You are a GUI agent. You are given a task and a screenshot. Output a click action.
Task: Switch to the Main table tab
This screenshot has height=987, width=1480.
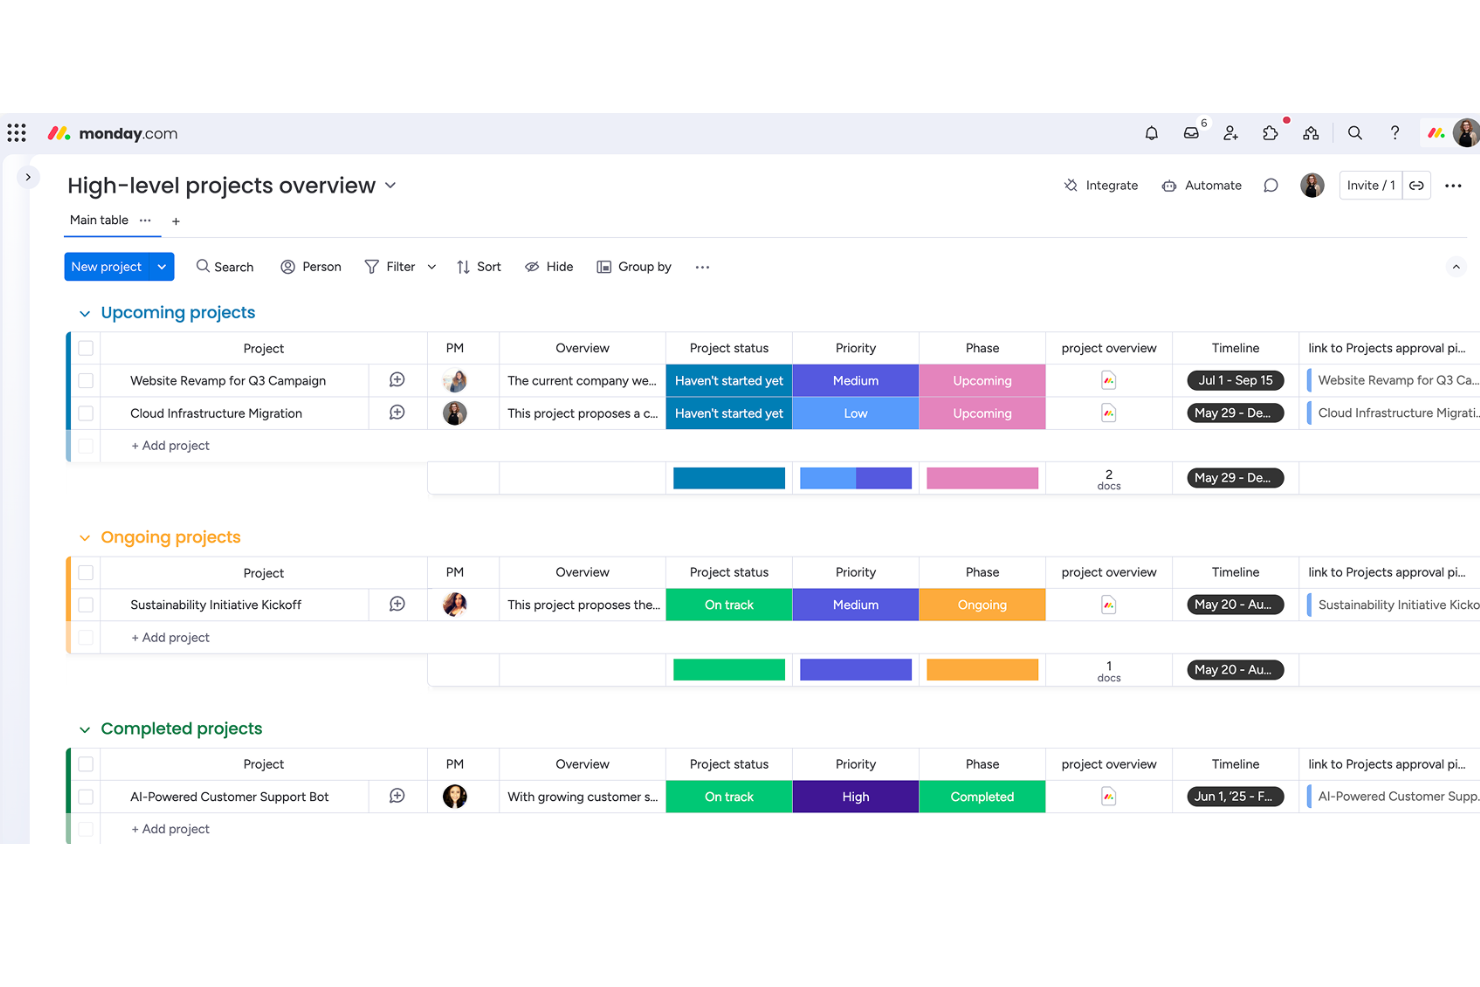click(98, 220)
